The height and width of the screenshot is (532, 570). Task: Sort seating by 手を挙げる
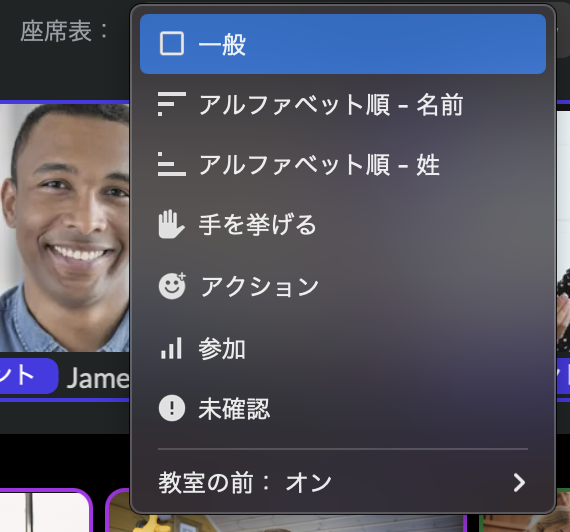pos(343,225)
